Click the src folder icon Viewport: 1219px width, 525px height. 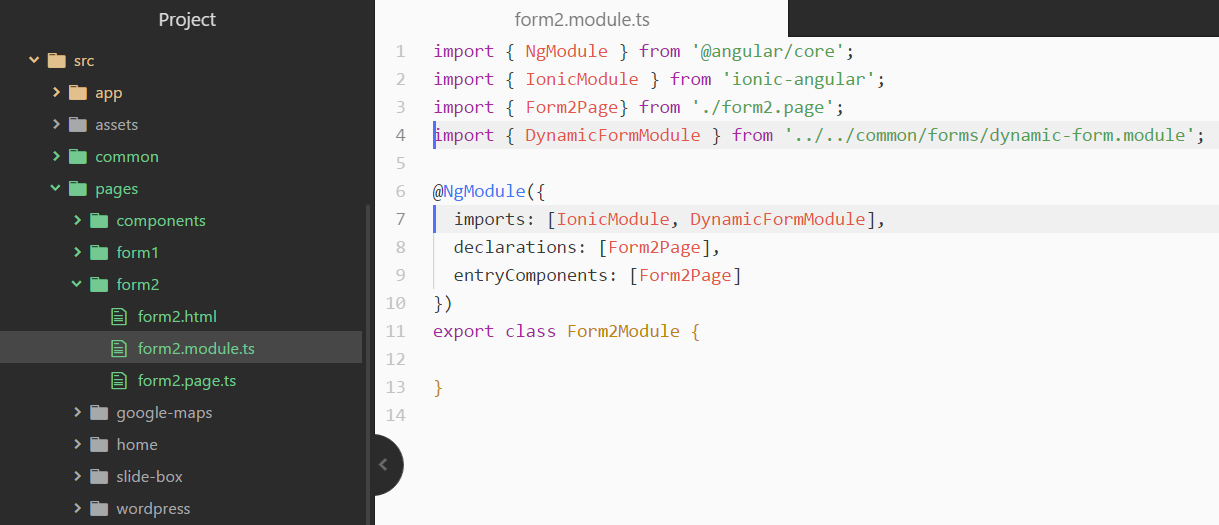(x=57, y=61)
